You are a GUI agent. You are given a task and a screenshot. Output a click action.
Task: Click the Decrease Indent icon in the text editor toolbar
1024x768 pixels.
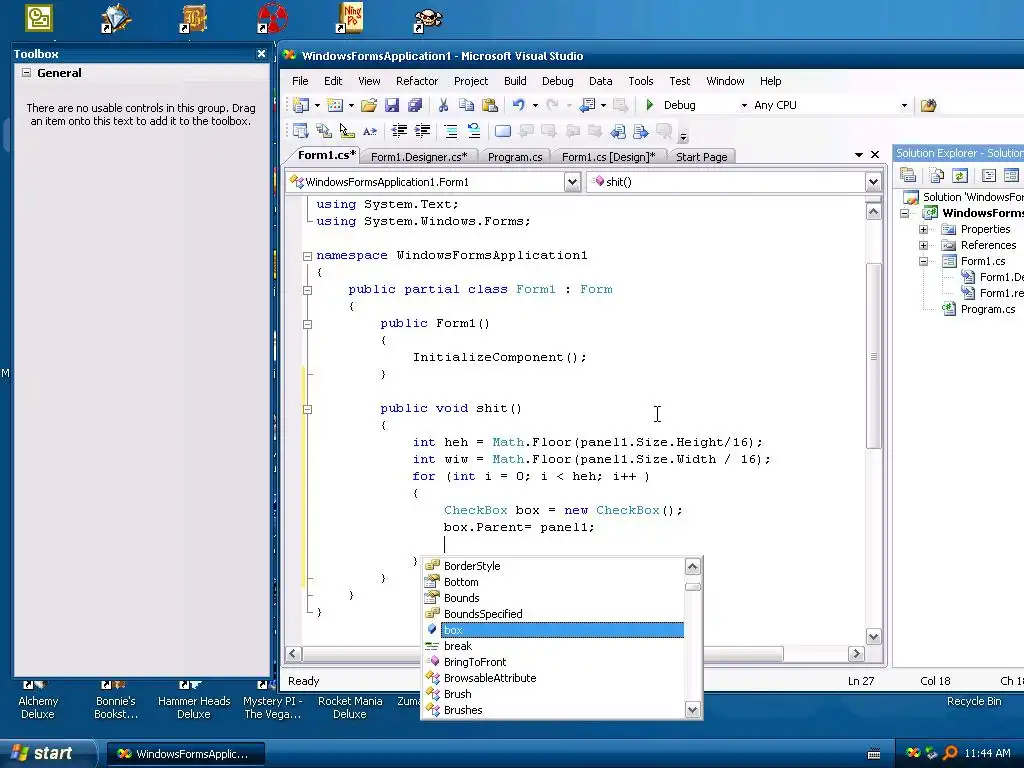pyautogui.click(x=399, y=131)
